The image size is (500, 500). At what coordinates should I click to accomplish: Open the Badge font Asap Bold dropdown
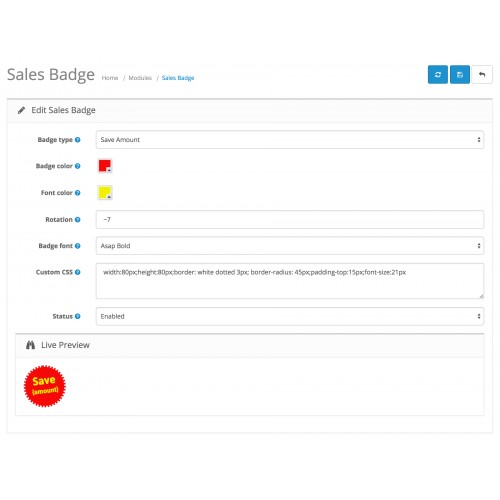coord(290,246)
